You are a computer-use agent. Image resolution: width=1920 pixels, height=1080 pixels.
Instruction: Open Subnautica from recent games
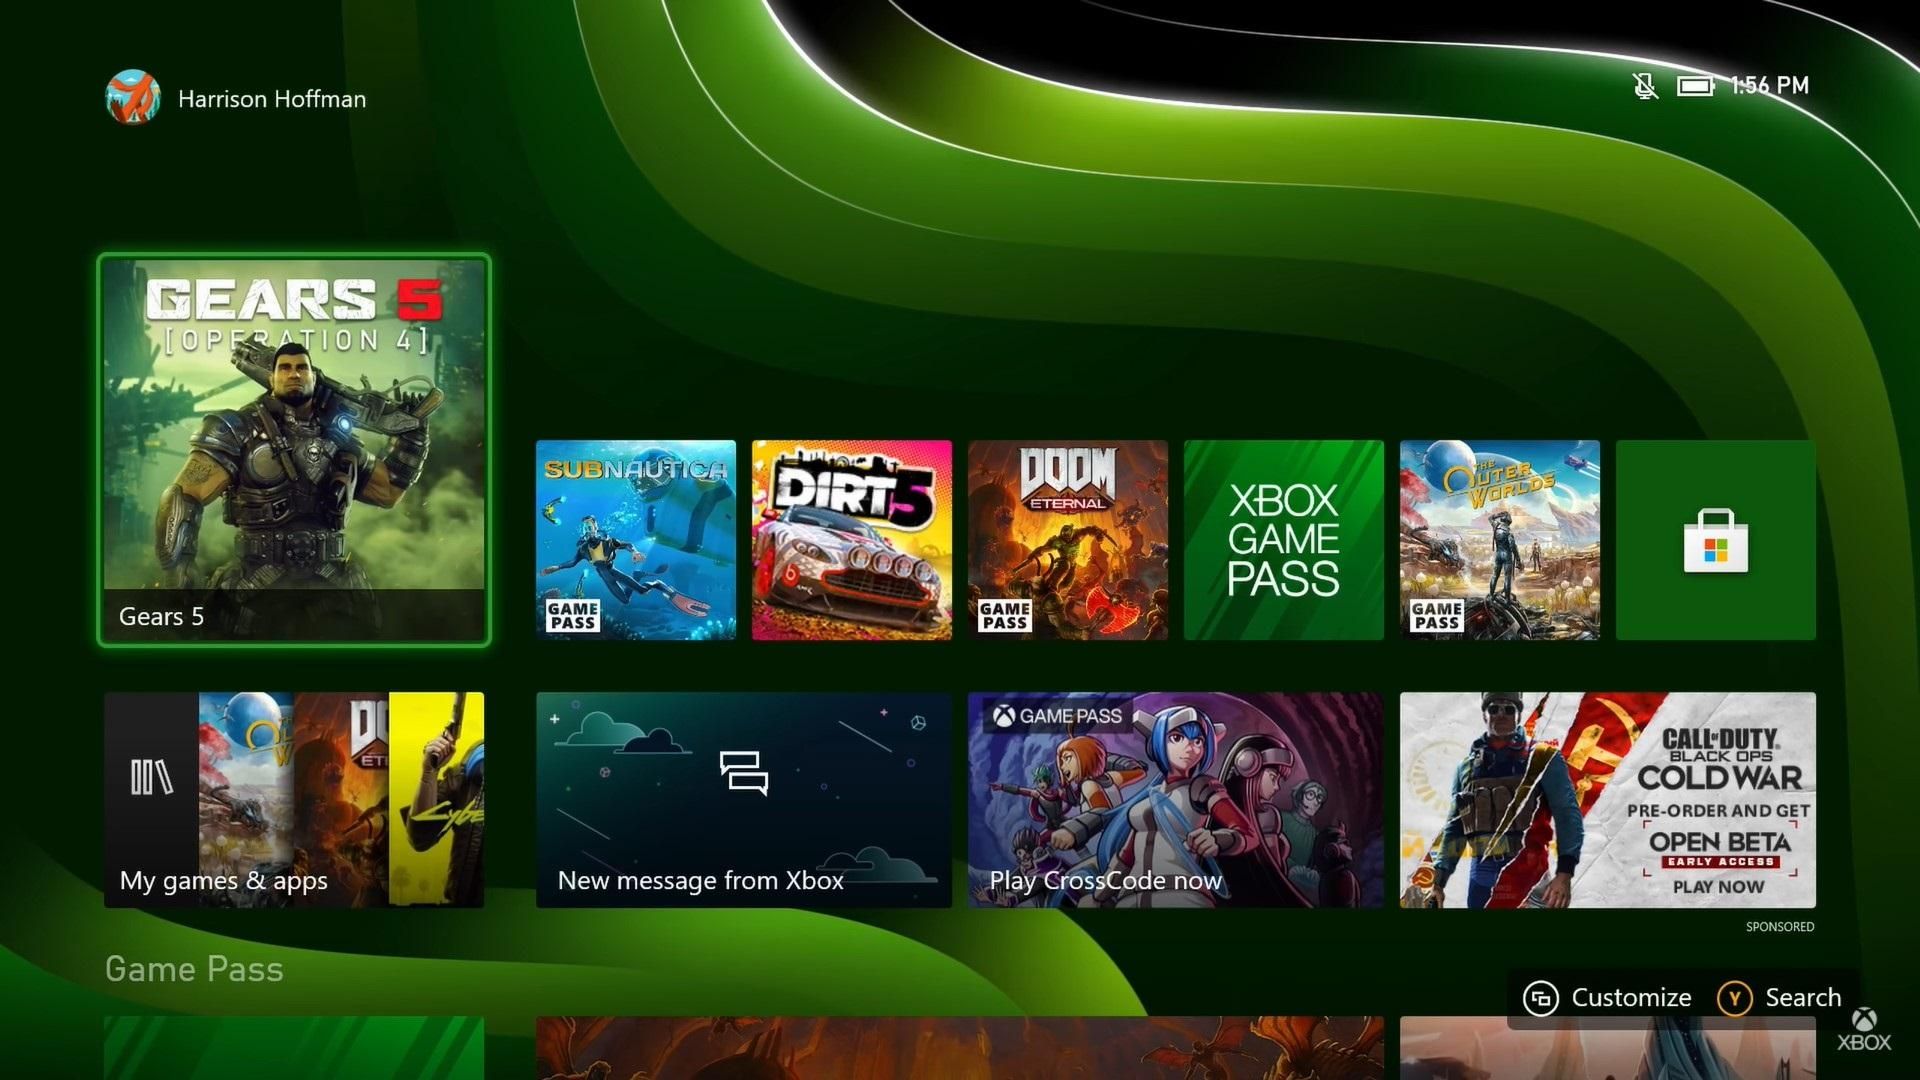pyautogui.click(x=635, y=540)
